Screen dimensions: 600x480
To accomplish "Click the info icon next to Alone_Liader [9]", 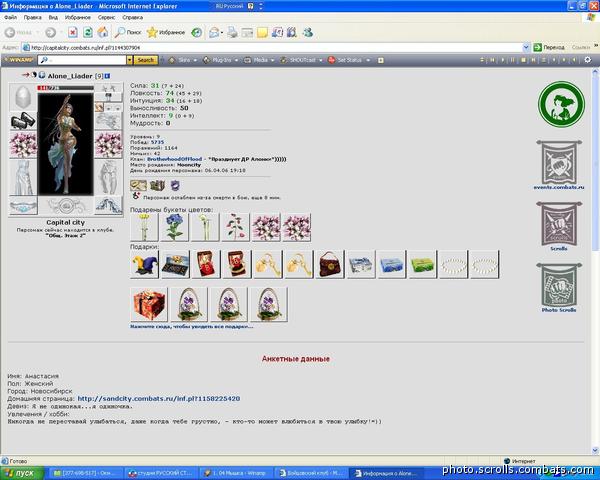I will (108, 76).
